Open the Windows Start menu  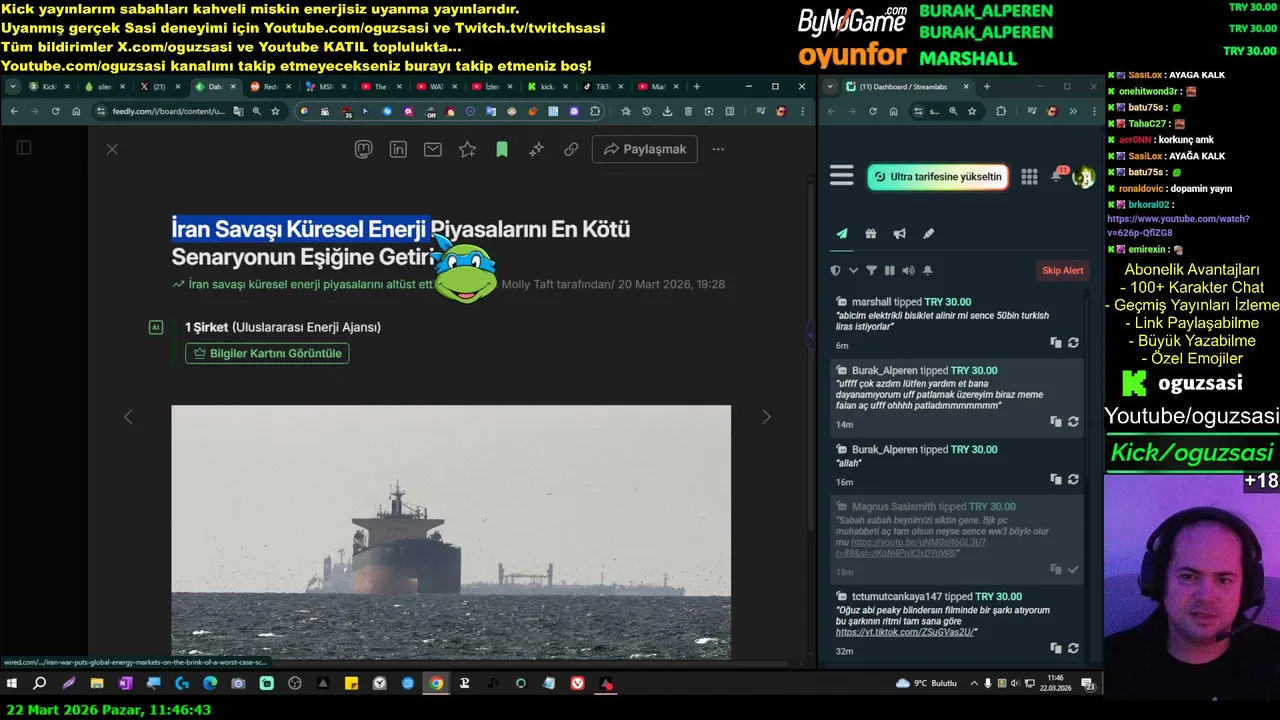tap(12, 684)
